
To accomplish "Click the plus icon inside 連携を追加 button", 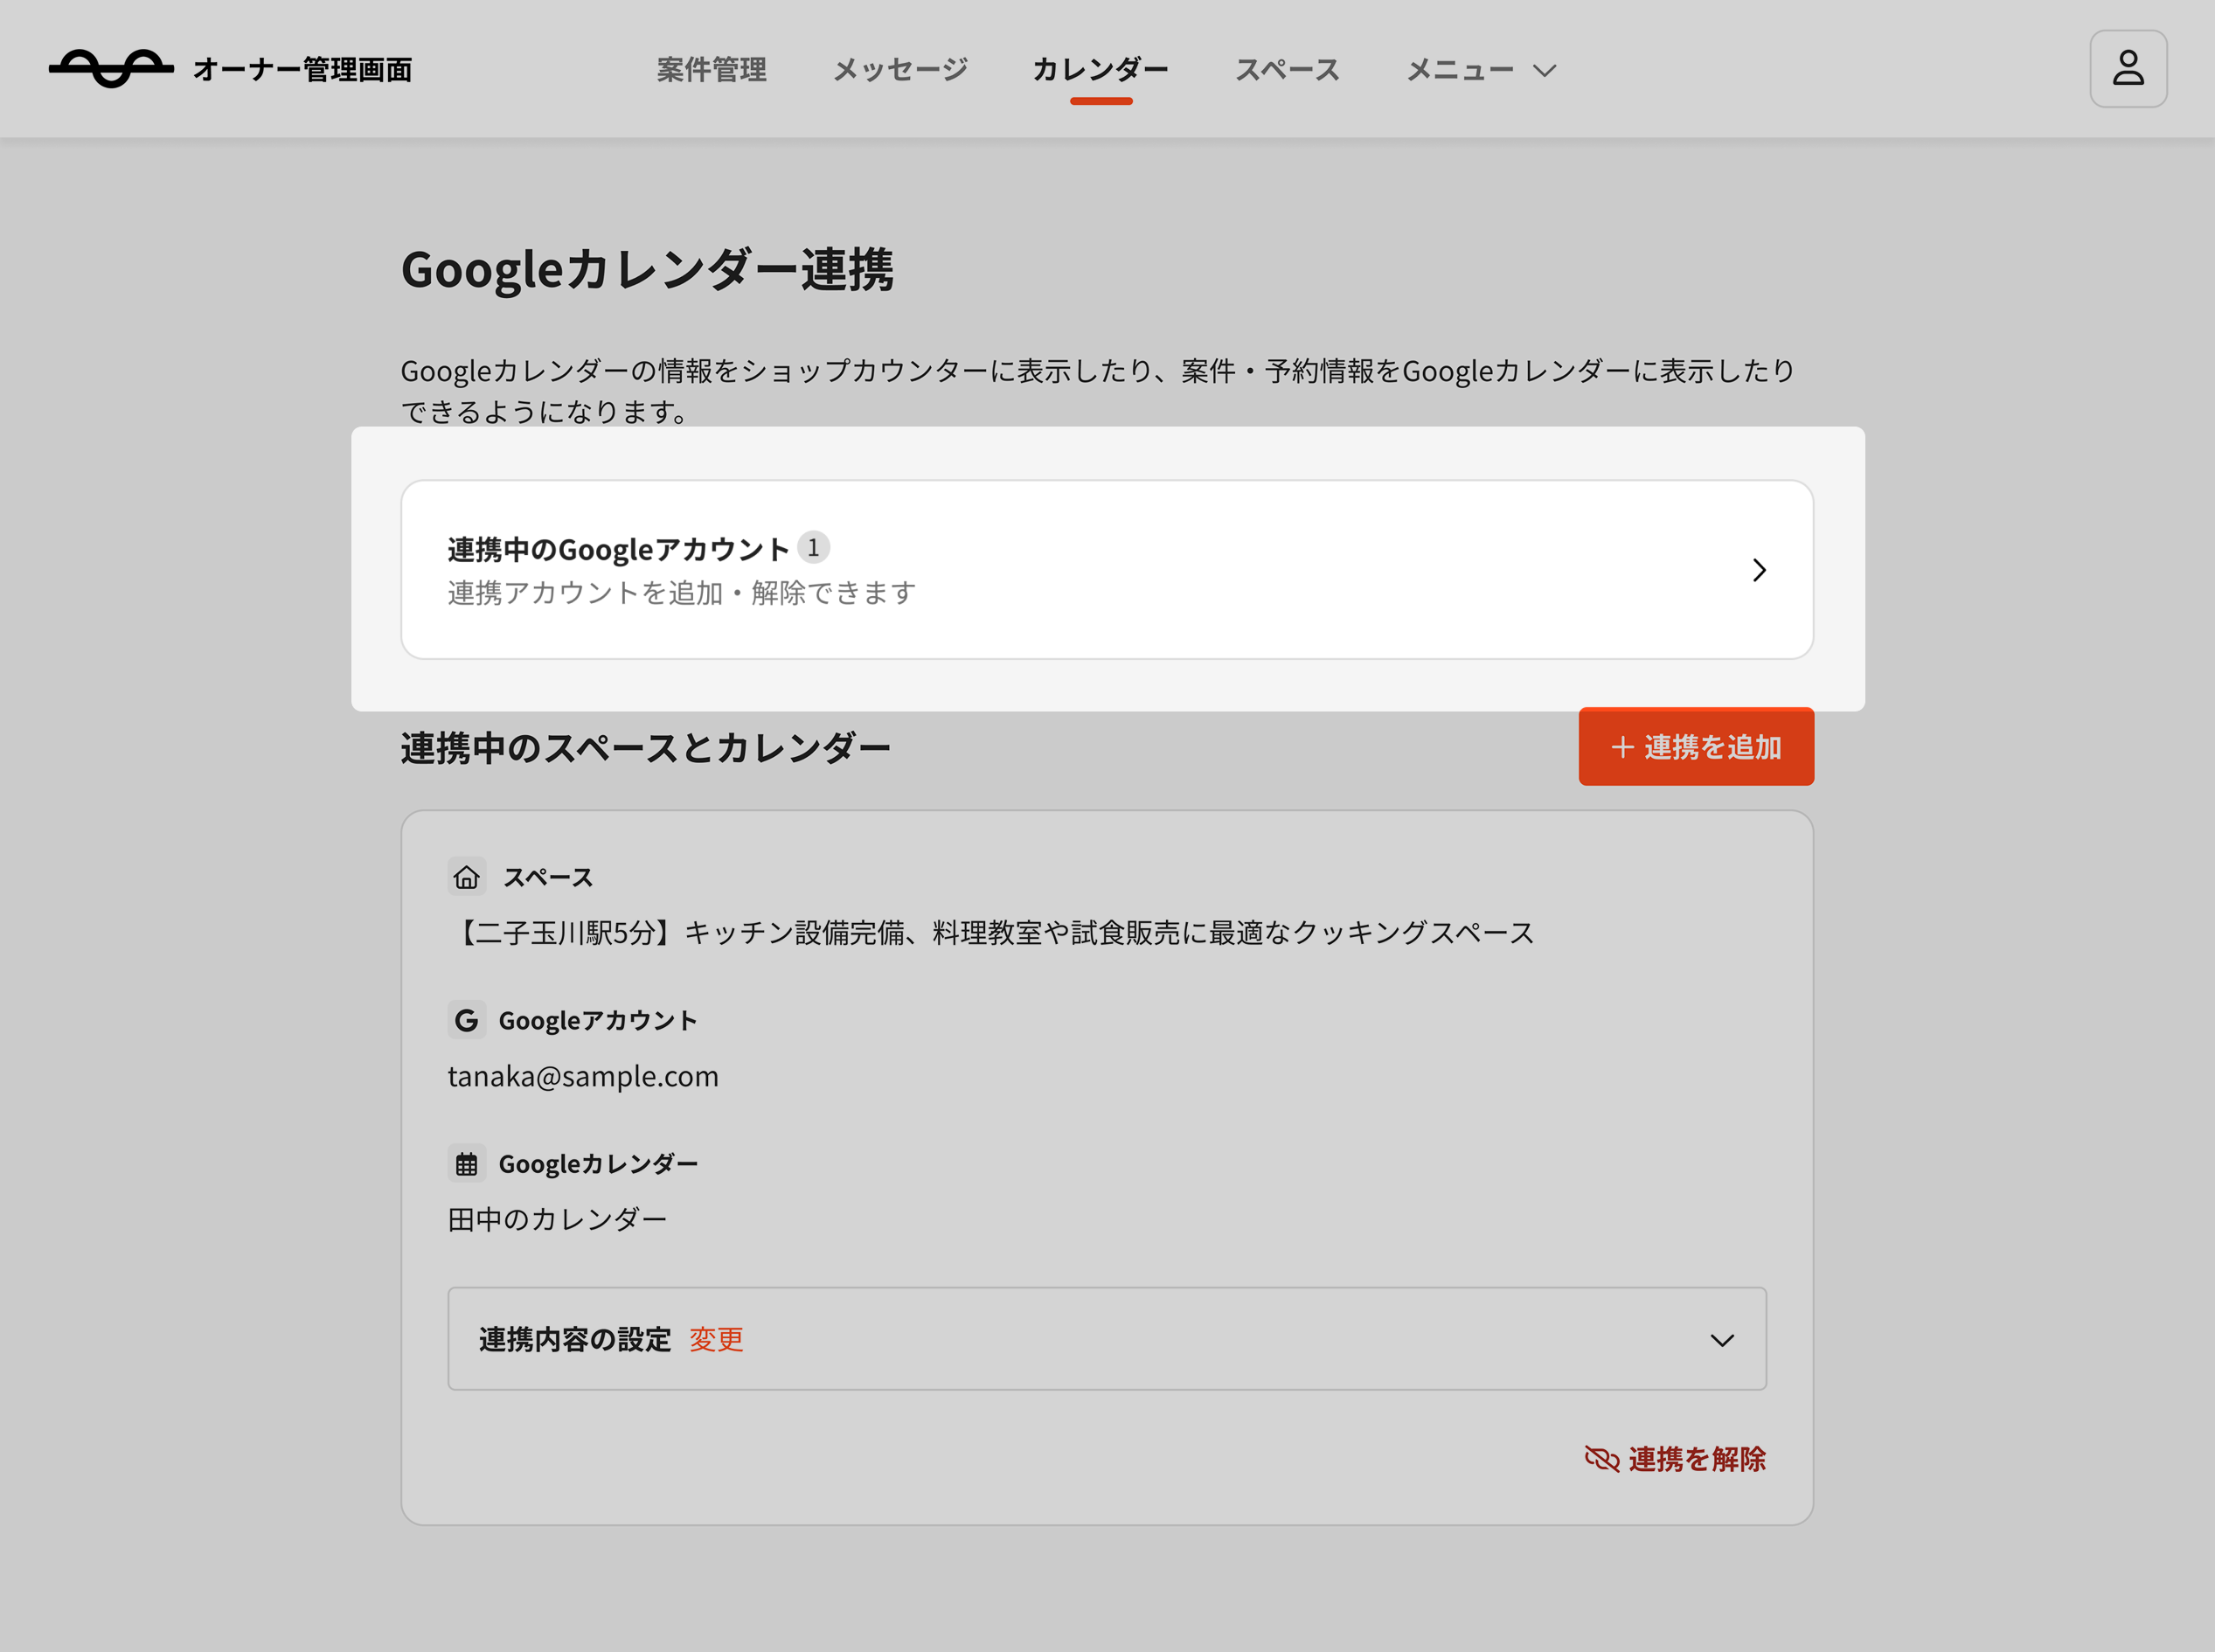I will pos(1624,746).
